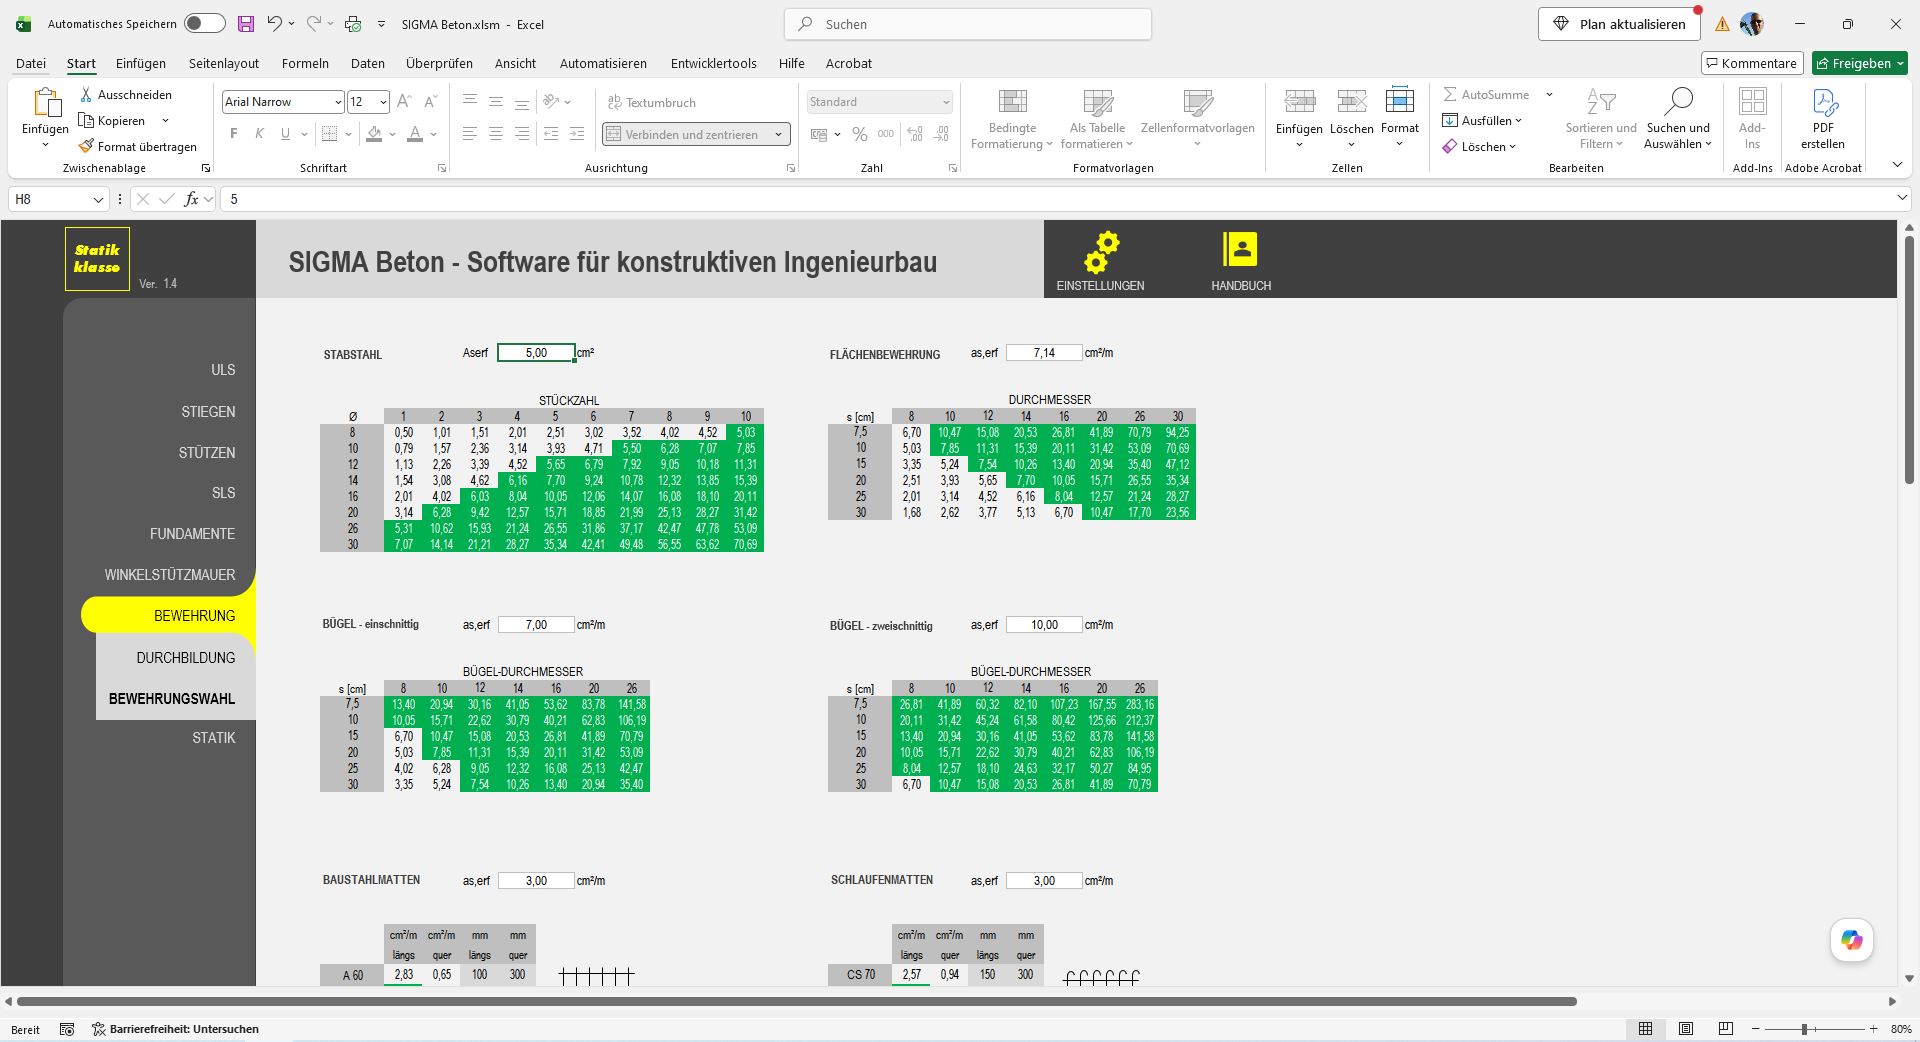Expand Verbinden und zentrieren dropdown arrow
The image size is (1920, 1042).
coord(778,134)
